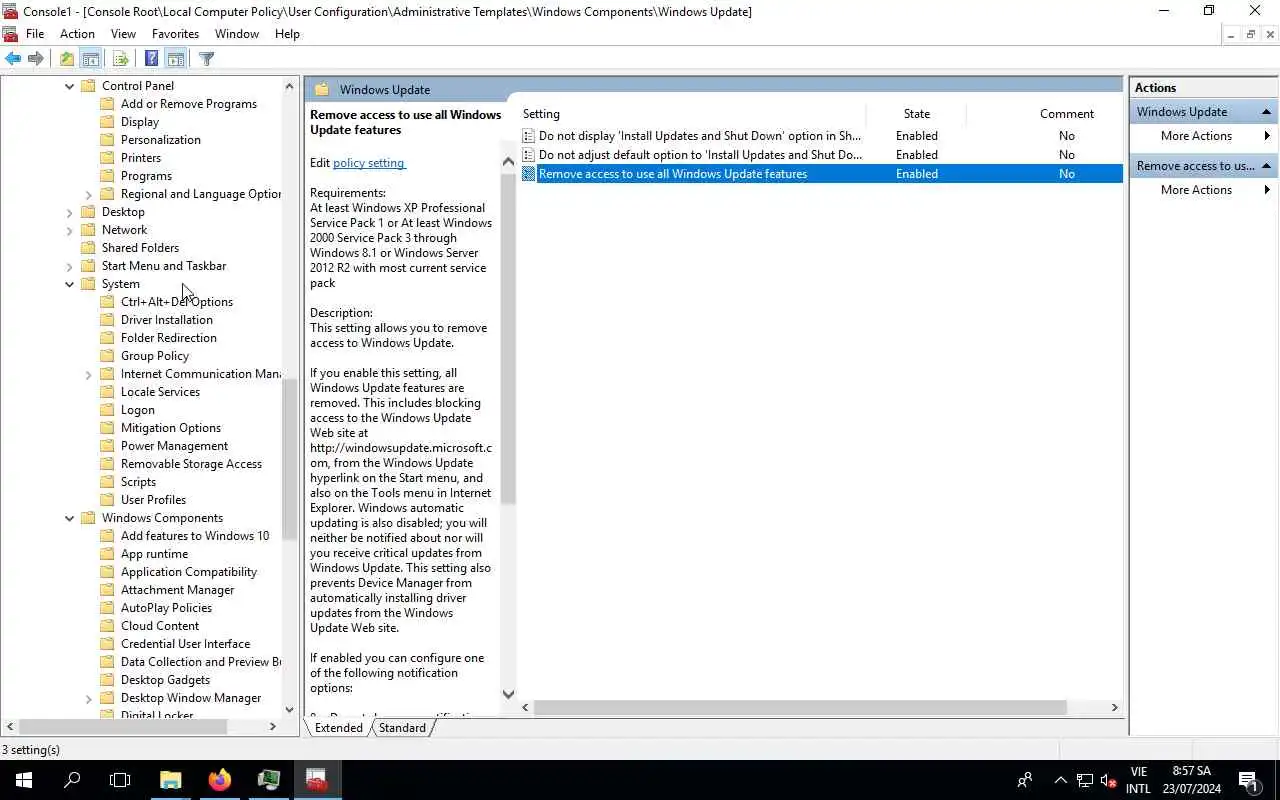The height and width of the screenshot is (800, 1280).
Task: Collapse the Windows Components tree node
Action: (70, 518)
